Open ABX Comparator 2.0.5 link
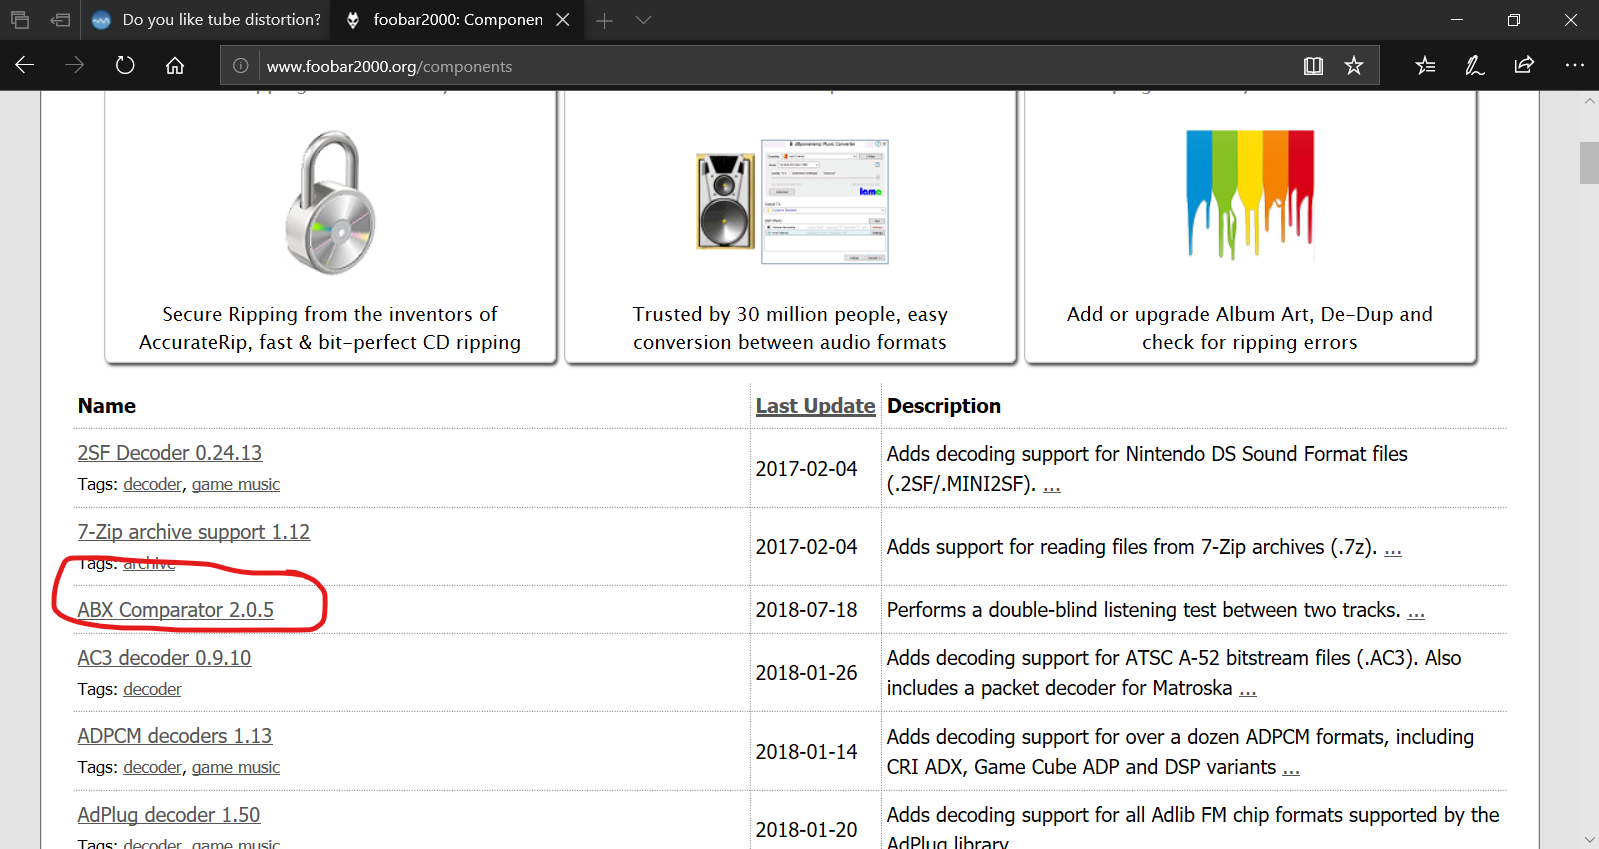Viewport: 1599px width, 849px height. click(175, 610)
